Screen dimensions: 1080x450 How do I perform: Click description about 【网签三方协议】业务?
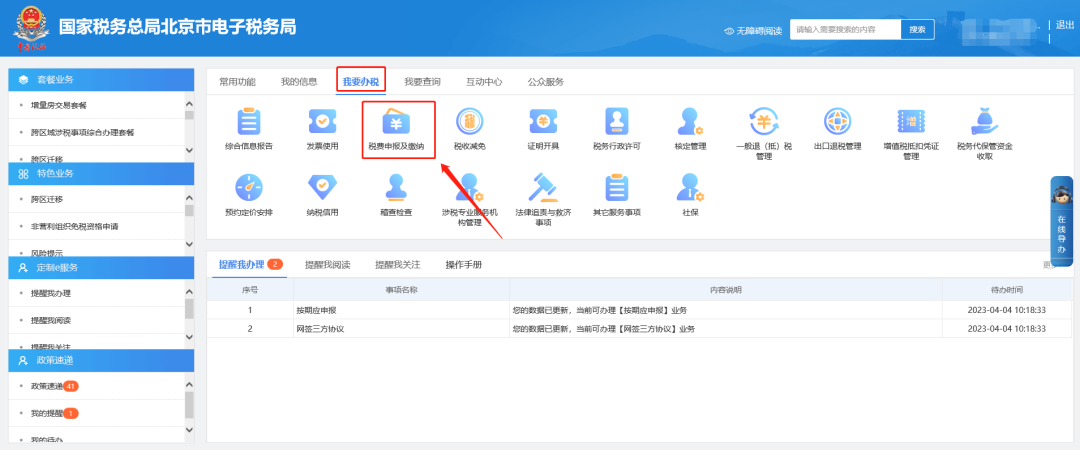click(x=604, y=329)
